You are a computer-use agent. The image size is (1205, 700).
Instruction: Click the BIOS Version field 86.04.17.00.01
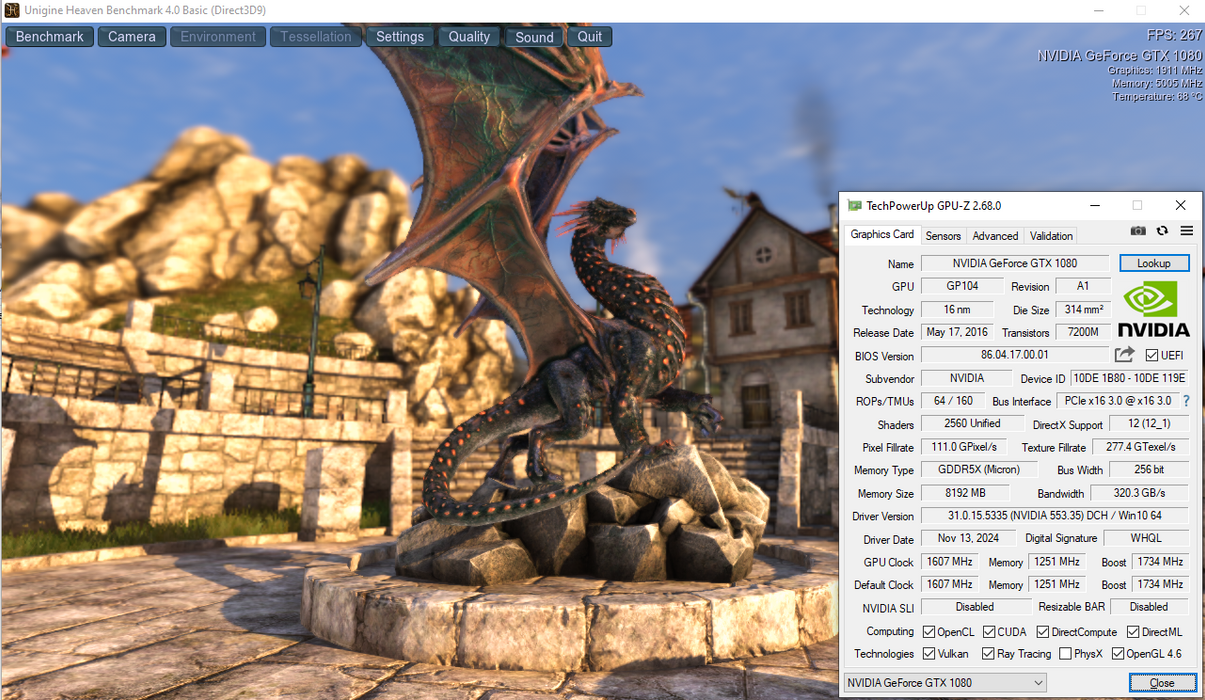tap(1014, 355)
